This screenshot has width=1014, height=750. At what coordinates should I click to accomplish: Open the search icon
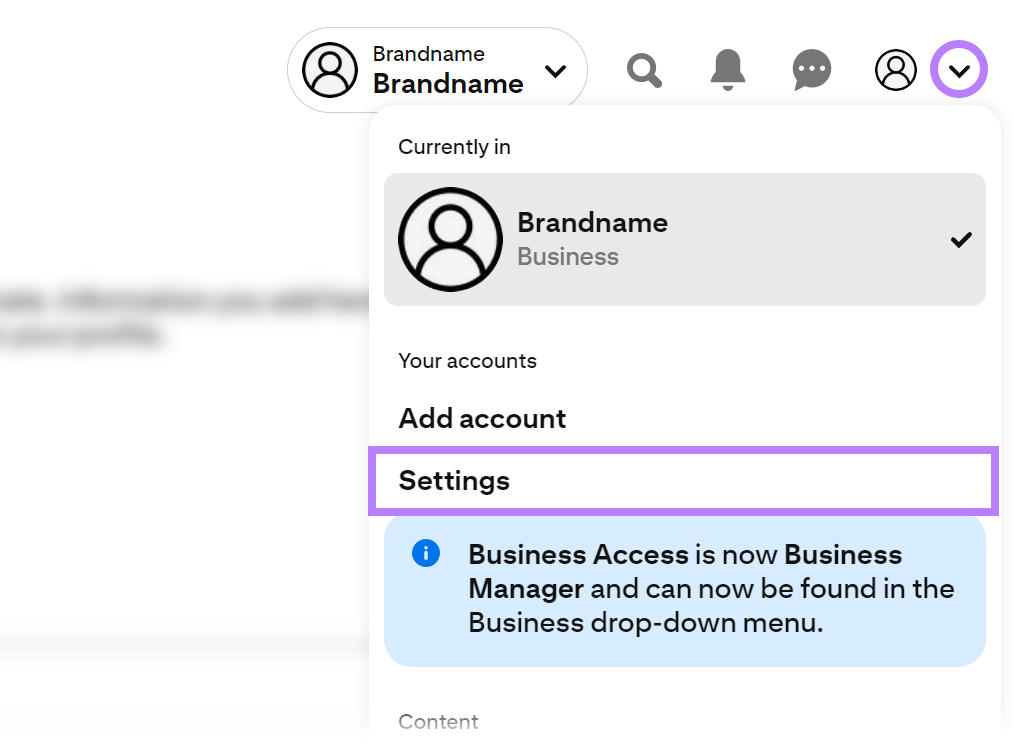coord(644,69)
